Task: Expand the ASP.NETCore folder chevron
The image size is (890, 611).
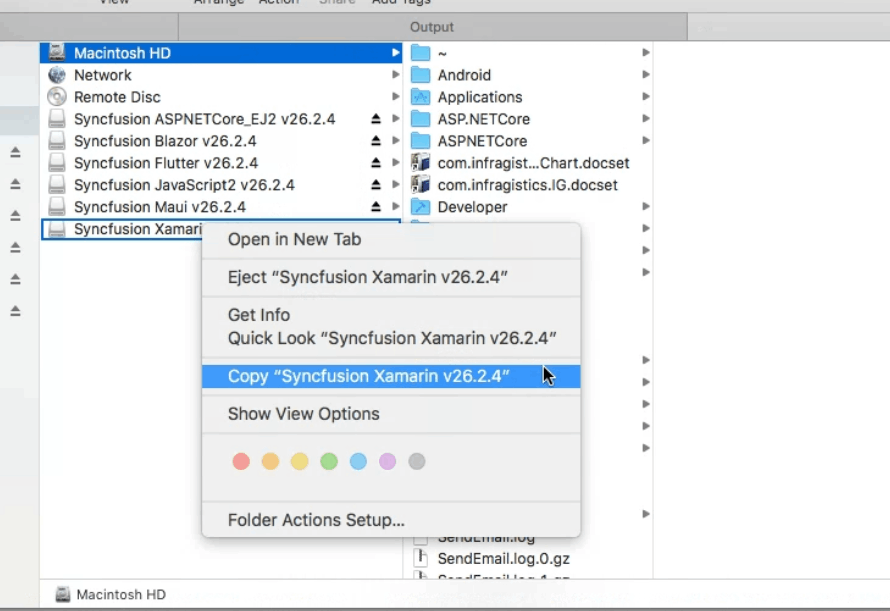Action: pyautogui.click(x=646, y=141)
